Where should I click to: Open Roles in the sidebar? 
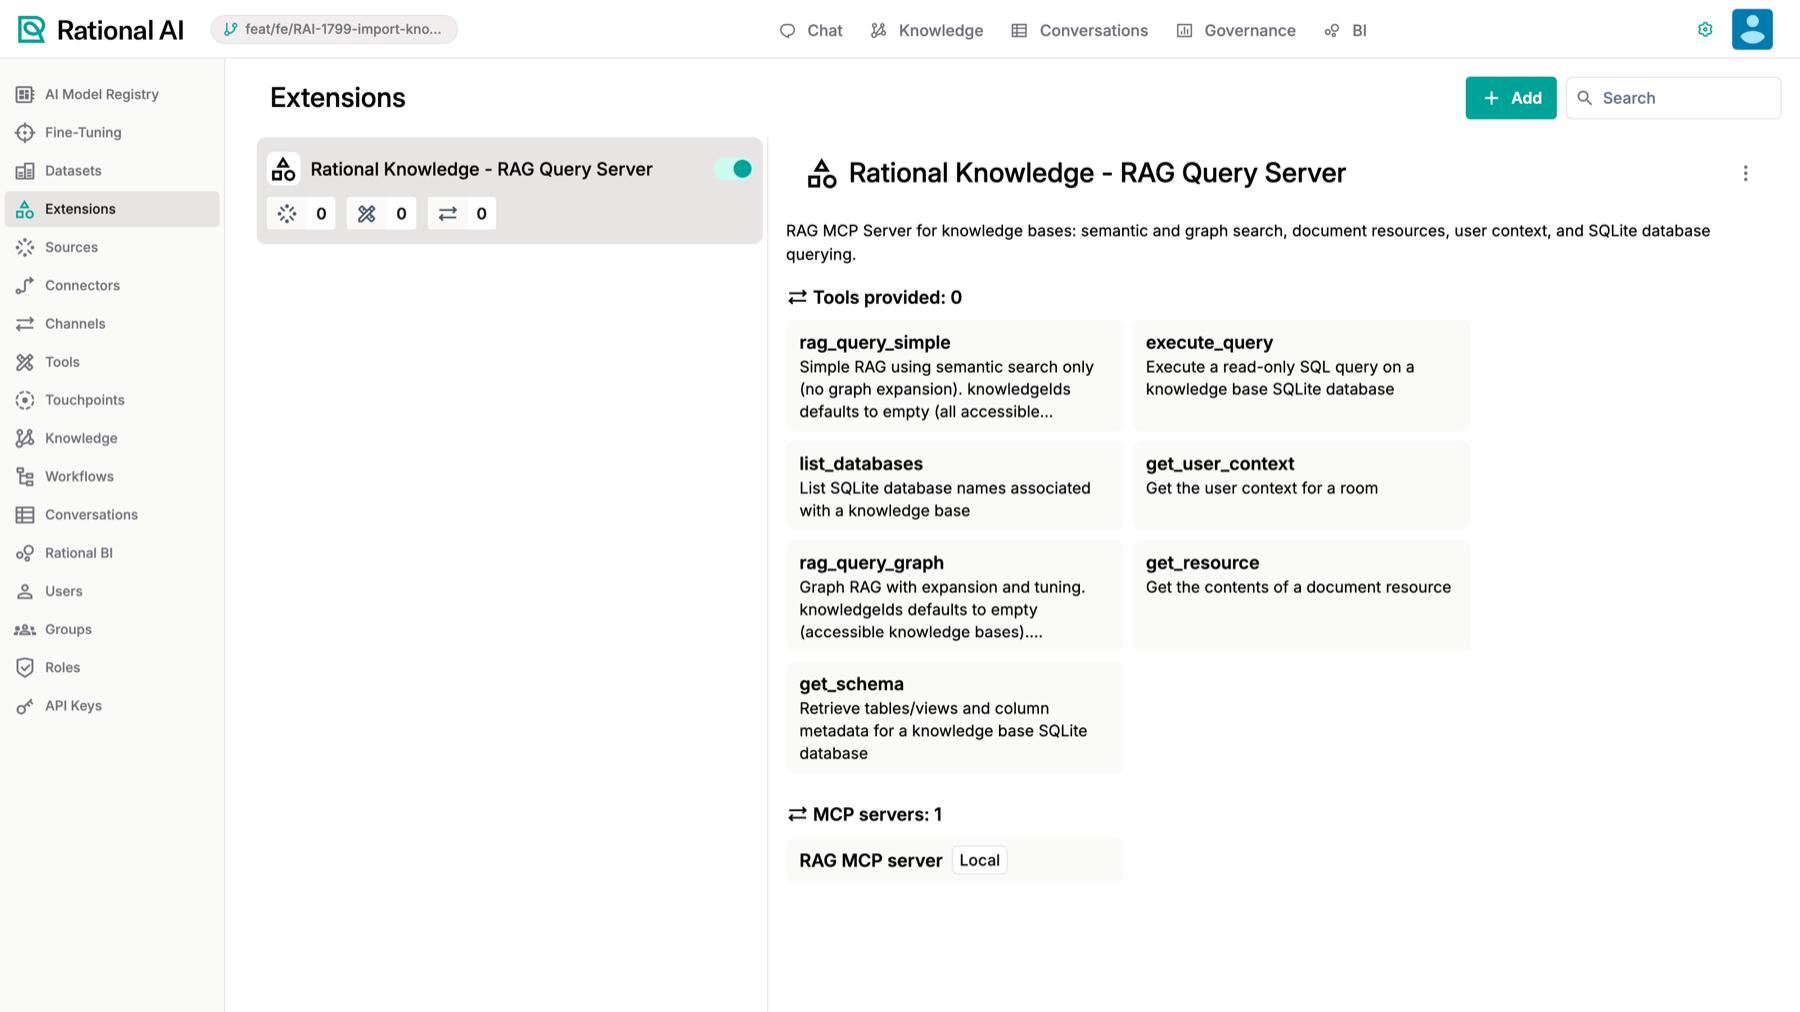pos(112,668)
